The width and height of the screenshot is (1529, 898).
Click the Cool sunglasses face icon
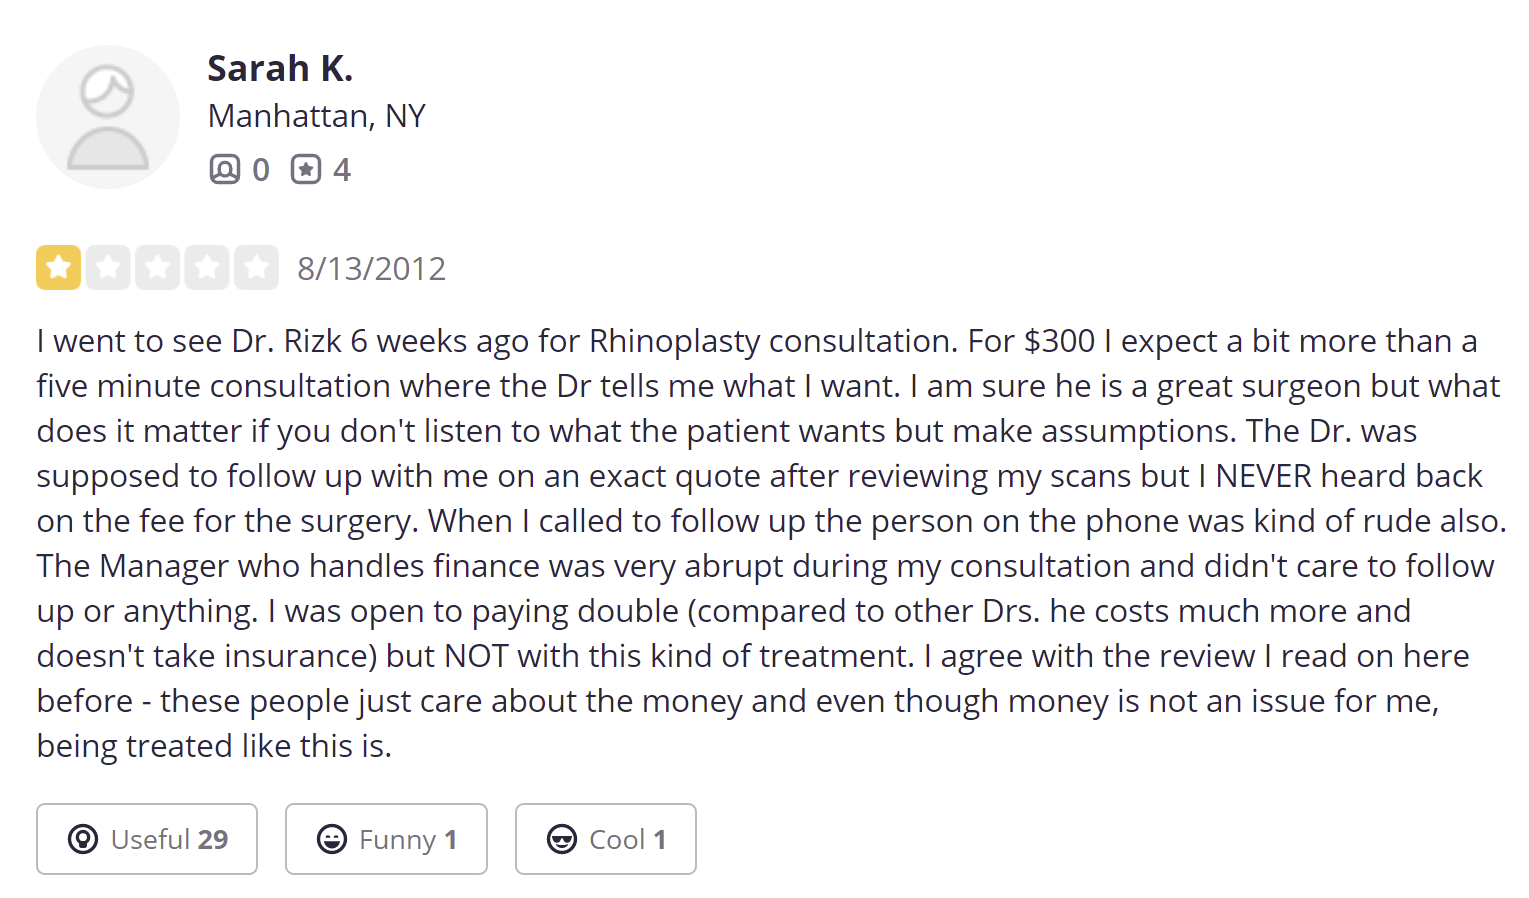click(x=562, y=839)
